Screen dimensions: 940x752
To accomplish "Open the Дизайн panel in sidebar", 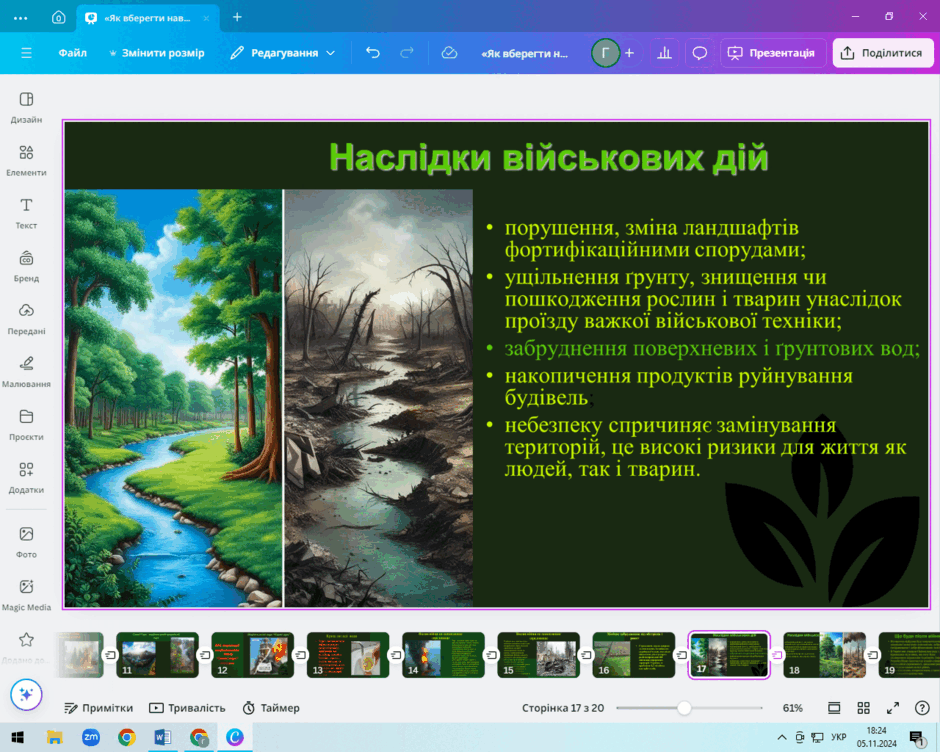I will 26,107.
